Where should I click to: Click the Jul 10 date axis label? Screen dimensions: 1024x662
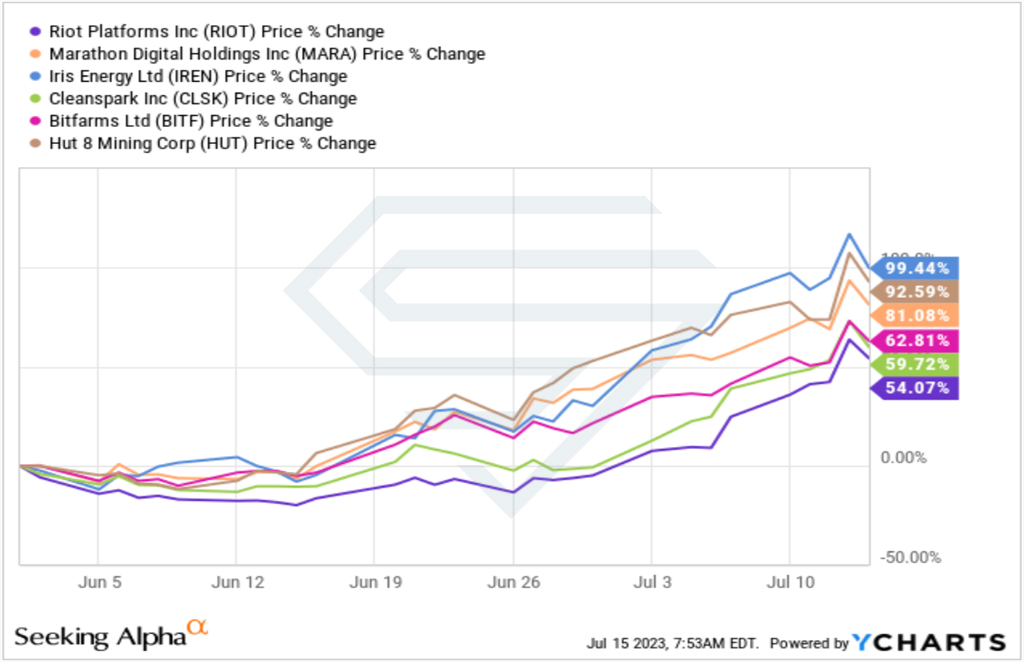[790, 582]
